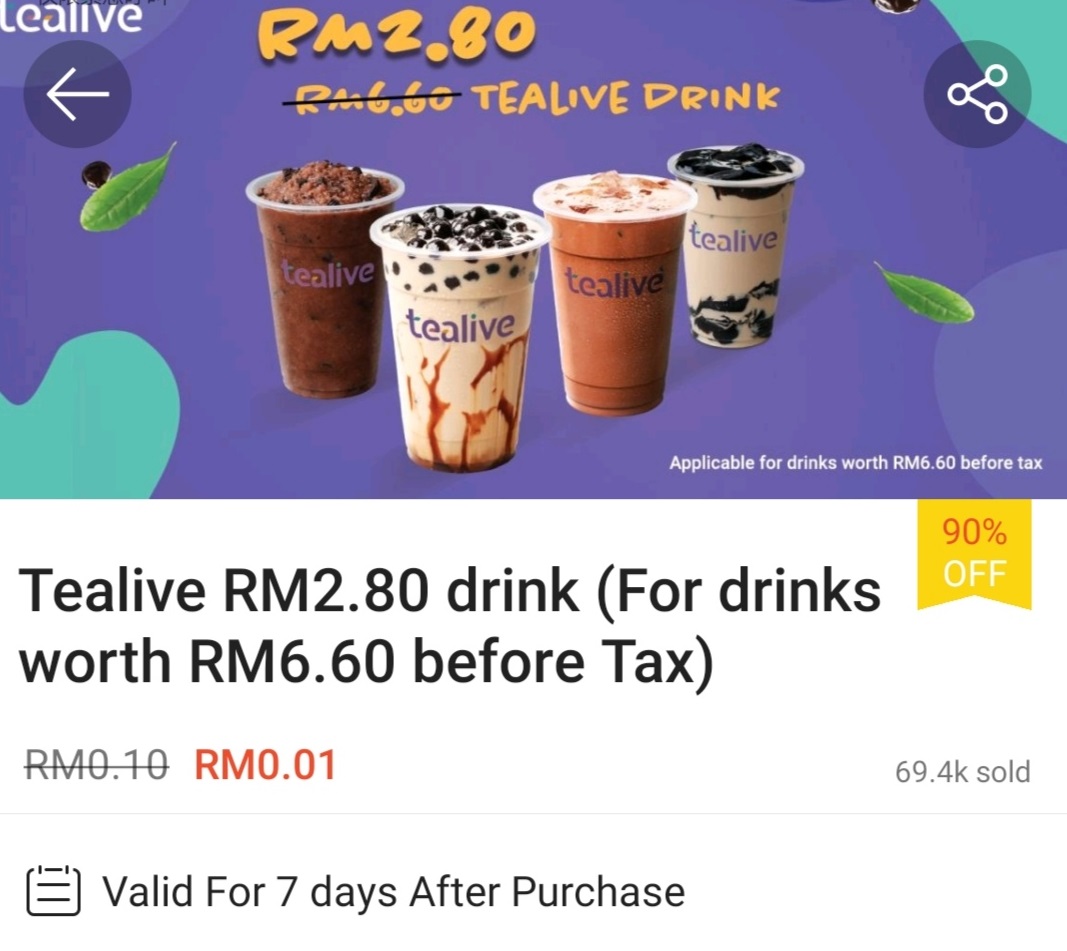Click the green tea leaf near the grass jelly cup
1067x951 pixels.
pos(924,293)
